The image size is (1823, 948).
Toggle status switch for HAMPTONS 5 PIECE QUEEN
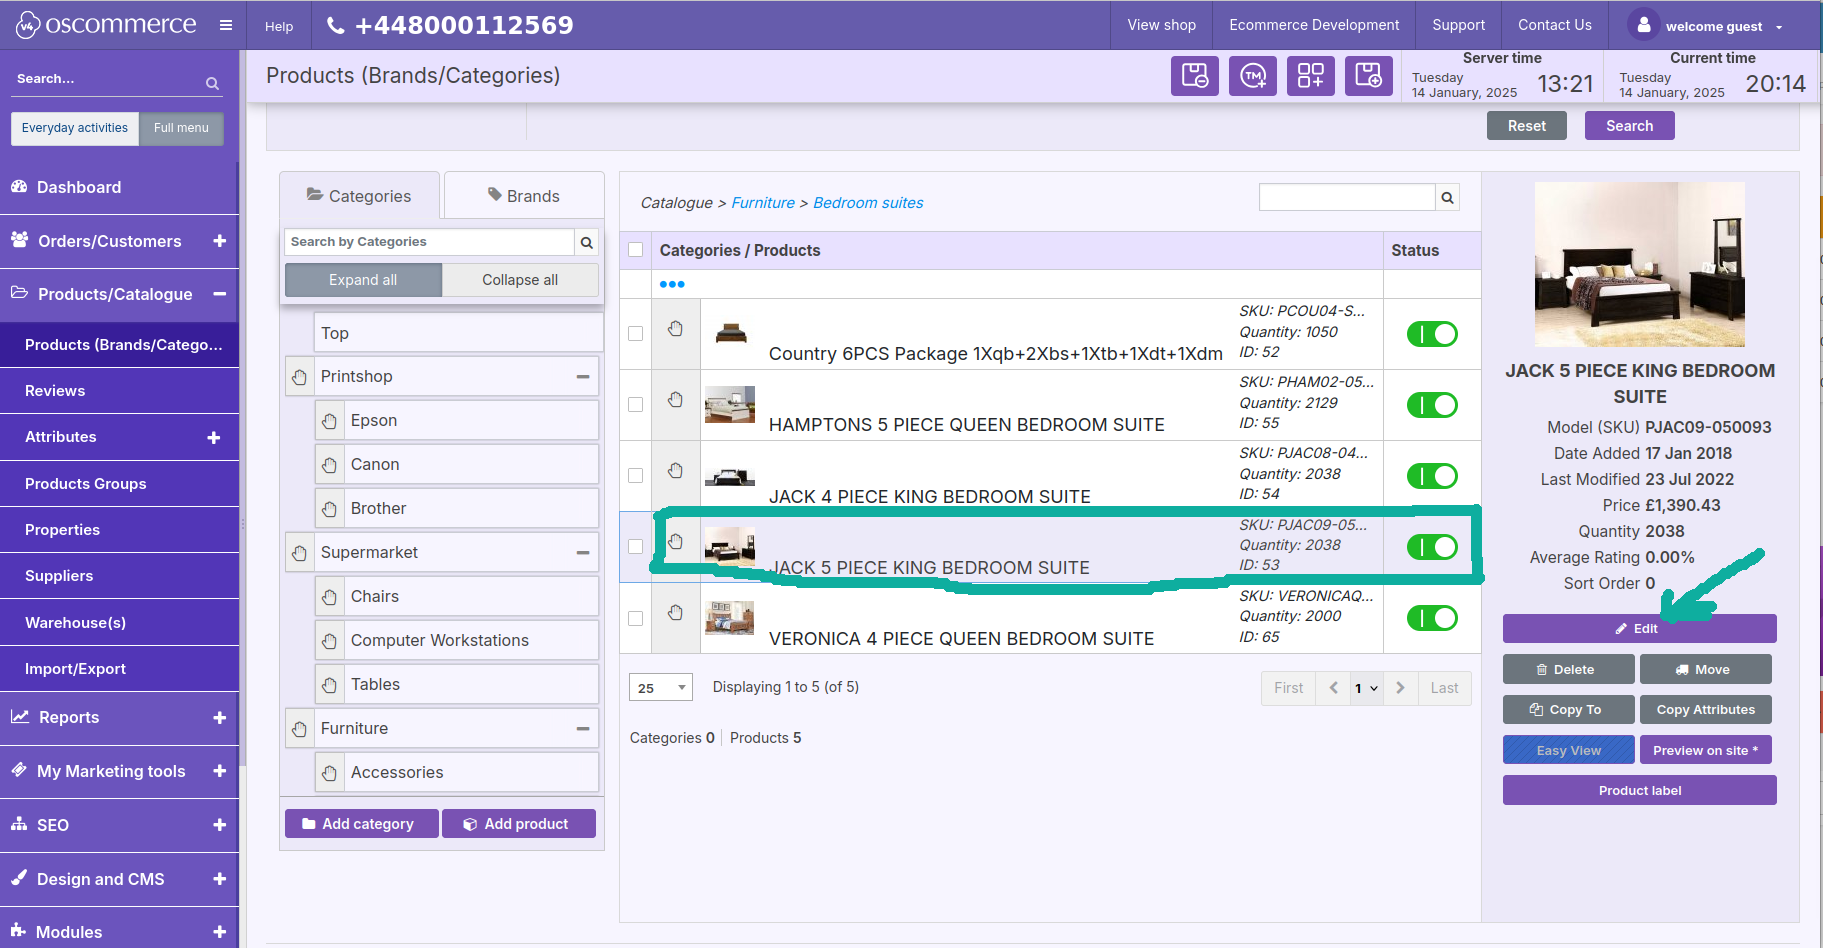coord(1432,405)
